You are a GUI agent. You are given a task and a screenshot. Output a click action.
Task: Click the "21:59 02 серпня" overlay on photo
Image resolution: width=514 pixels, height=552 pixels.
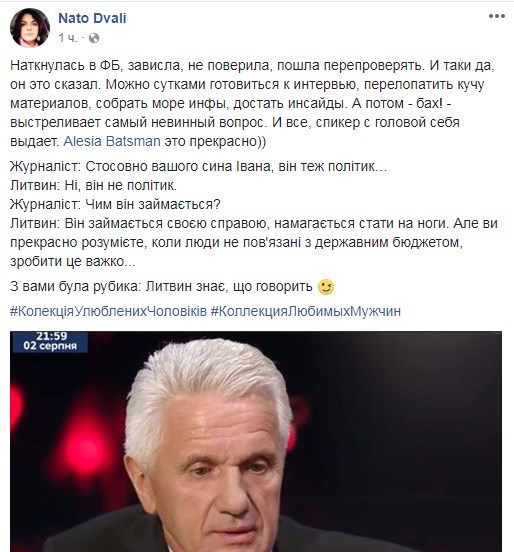(x=50, y=341)
